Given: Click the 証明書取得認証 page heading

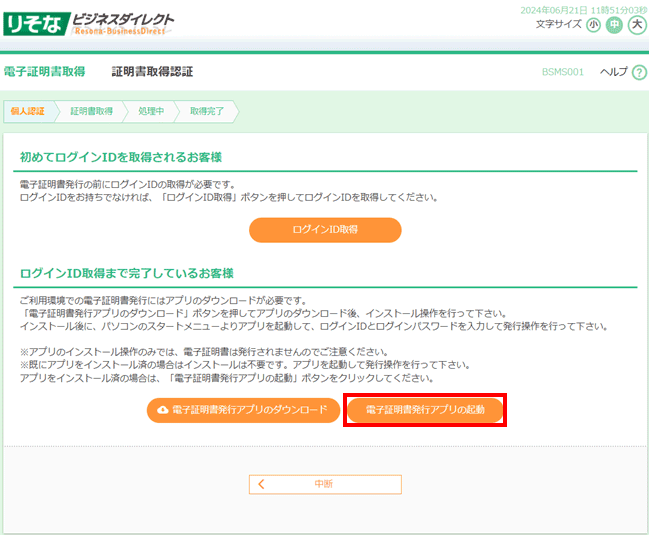Looking at the screenshot, I should pyautogui.click(x=152, y=72).
